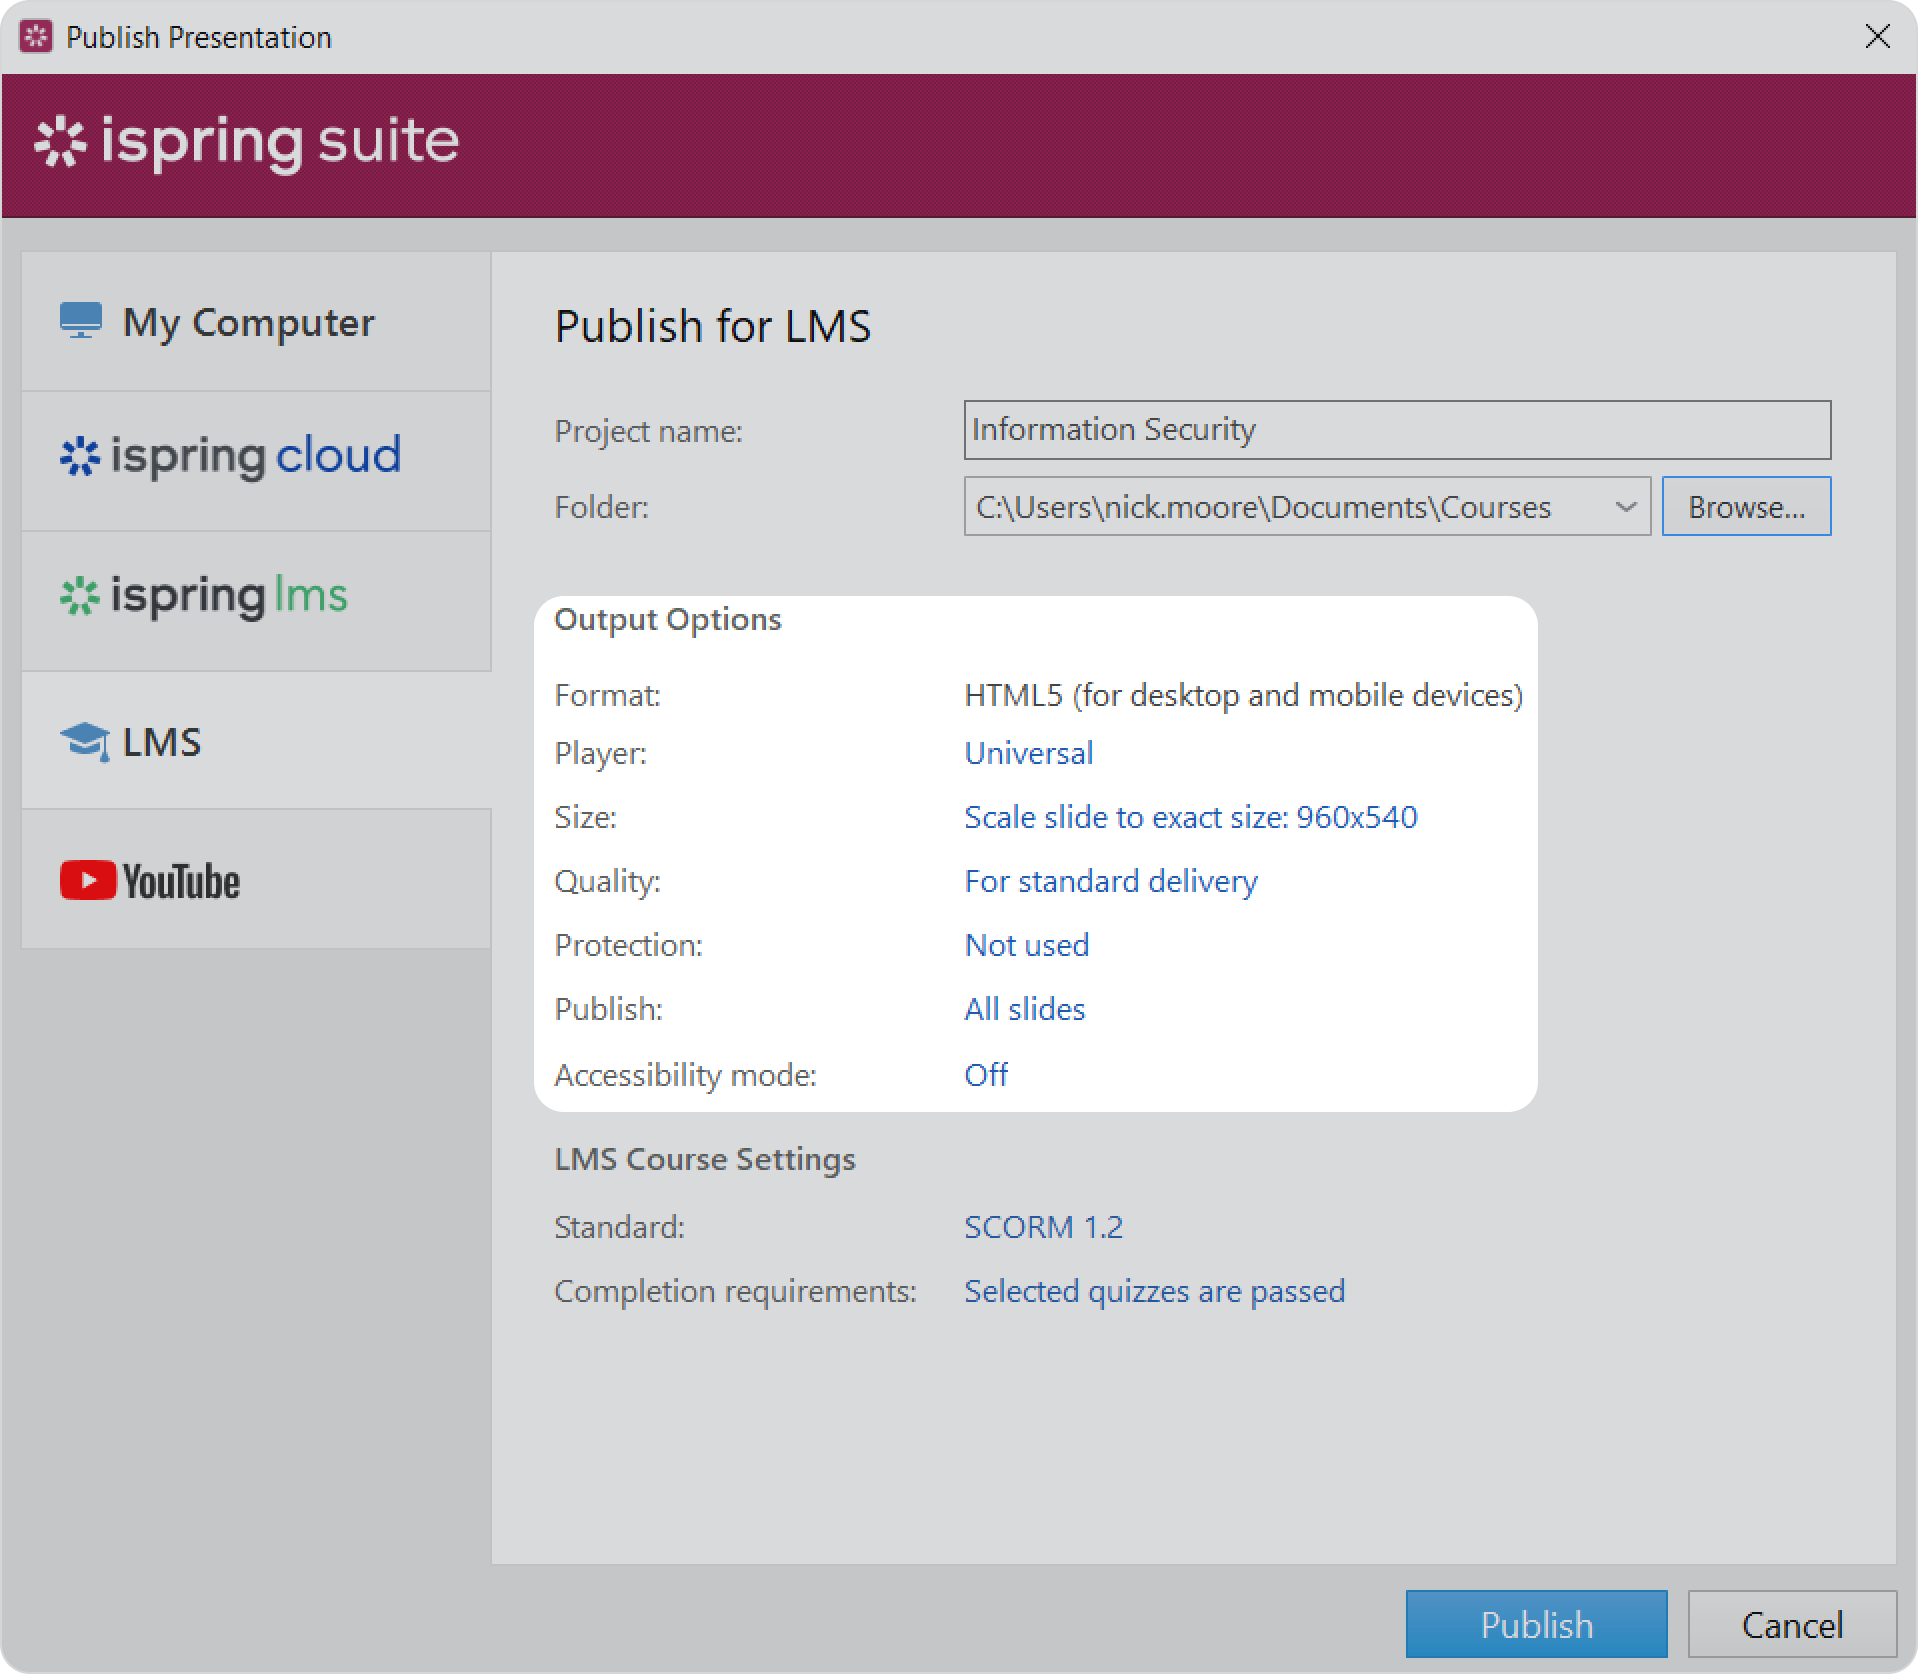Click the monitor icon beside My Computer

tap(81, 321)
